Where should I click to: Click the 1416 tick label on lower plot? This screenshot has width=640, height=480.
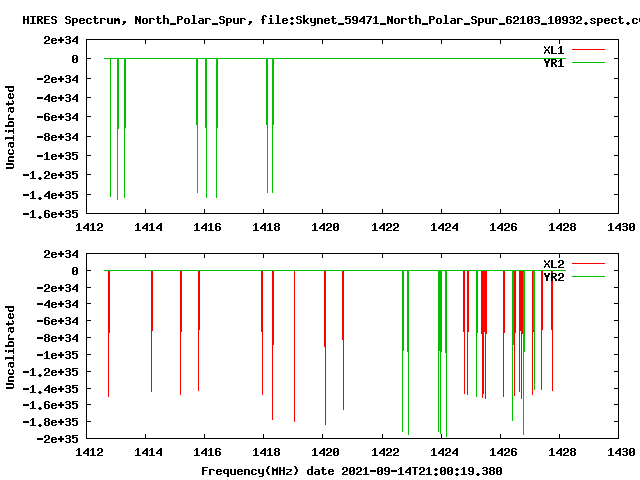207,452
